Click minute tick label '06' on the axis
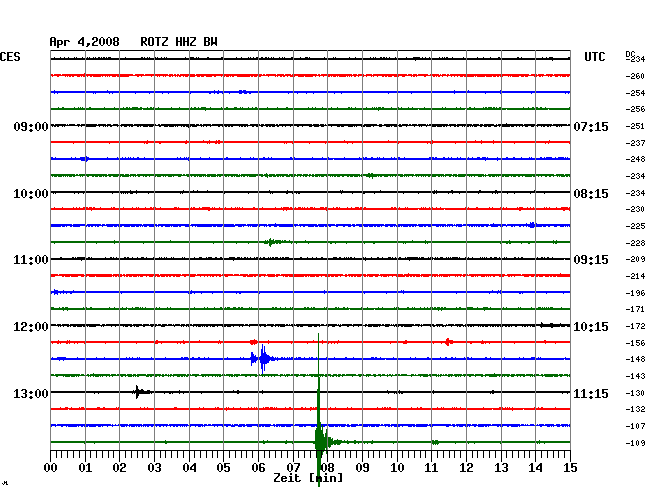This screenshot has width=650, height=494. [258, 468]
